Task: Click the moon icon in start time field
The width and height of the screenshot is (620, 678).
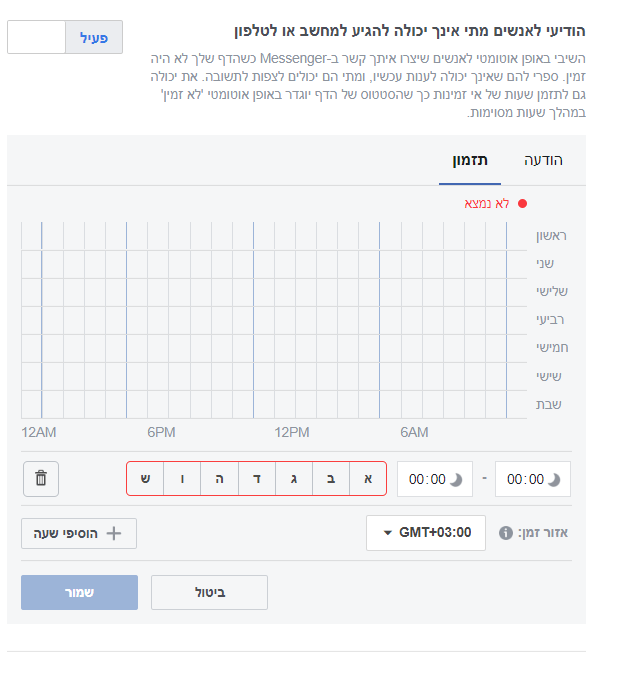Action: coord(555,479)
